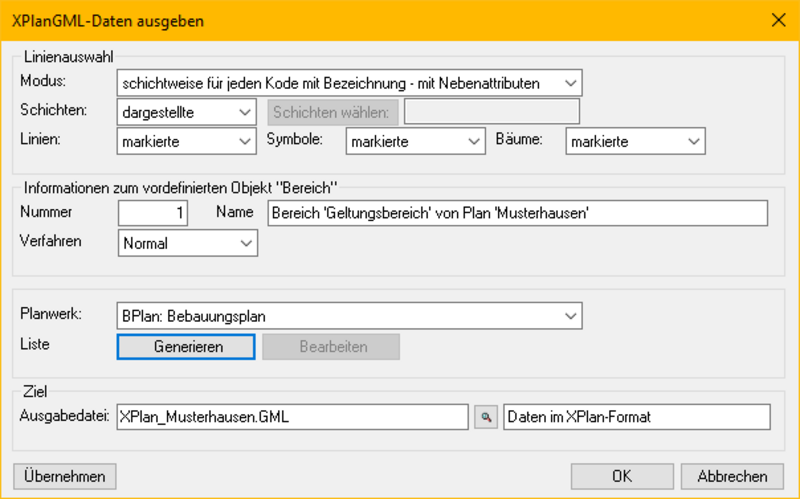Click the Schichten wählen button
Viewport: 800px width, 499px height.
333,112
